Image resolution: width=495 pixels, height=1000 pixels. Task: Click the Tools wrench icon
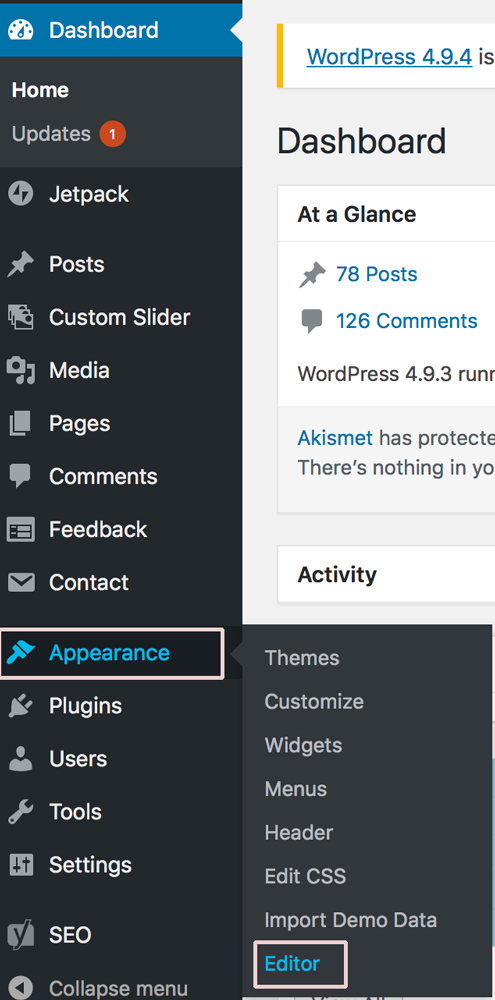pyautogui.click(x=21, y=812)
